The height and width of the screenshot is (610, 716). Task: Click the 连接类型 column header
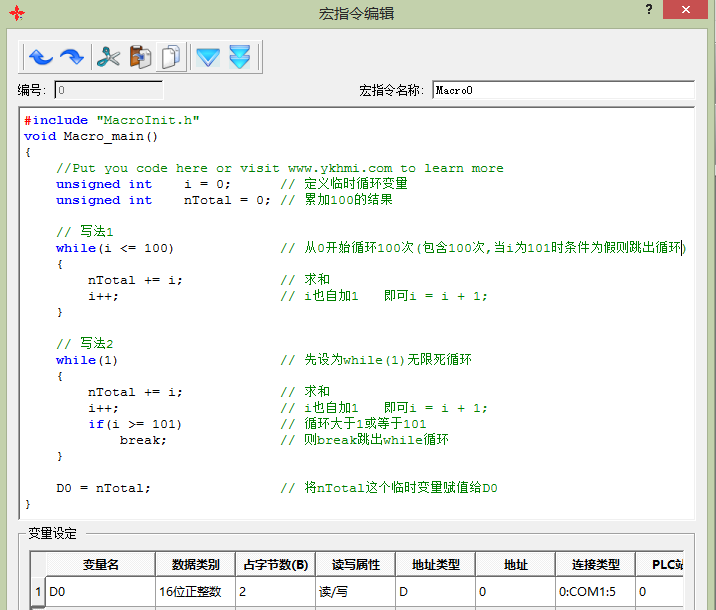[595, 565]
